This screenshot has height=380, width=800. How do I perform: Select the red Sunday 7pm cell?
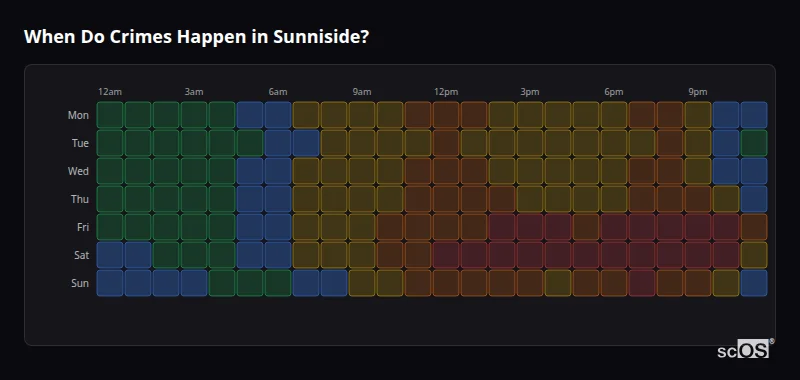tap(642, 283)
